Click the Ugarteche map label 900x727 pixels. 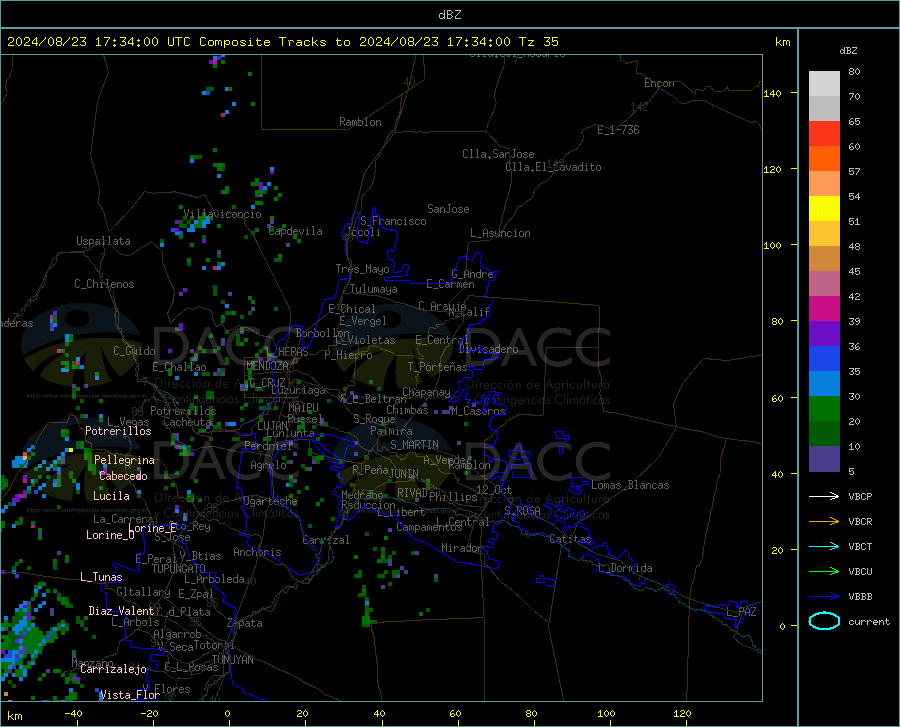pos(270,501)
